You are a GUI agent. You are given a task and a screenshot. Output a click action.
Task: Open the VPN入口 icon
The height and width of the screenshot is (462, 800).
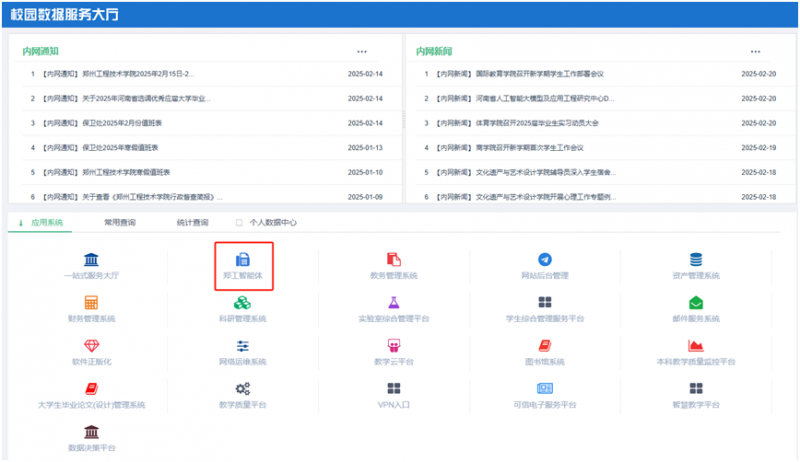pos(393,389)
